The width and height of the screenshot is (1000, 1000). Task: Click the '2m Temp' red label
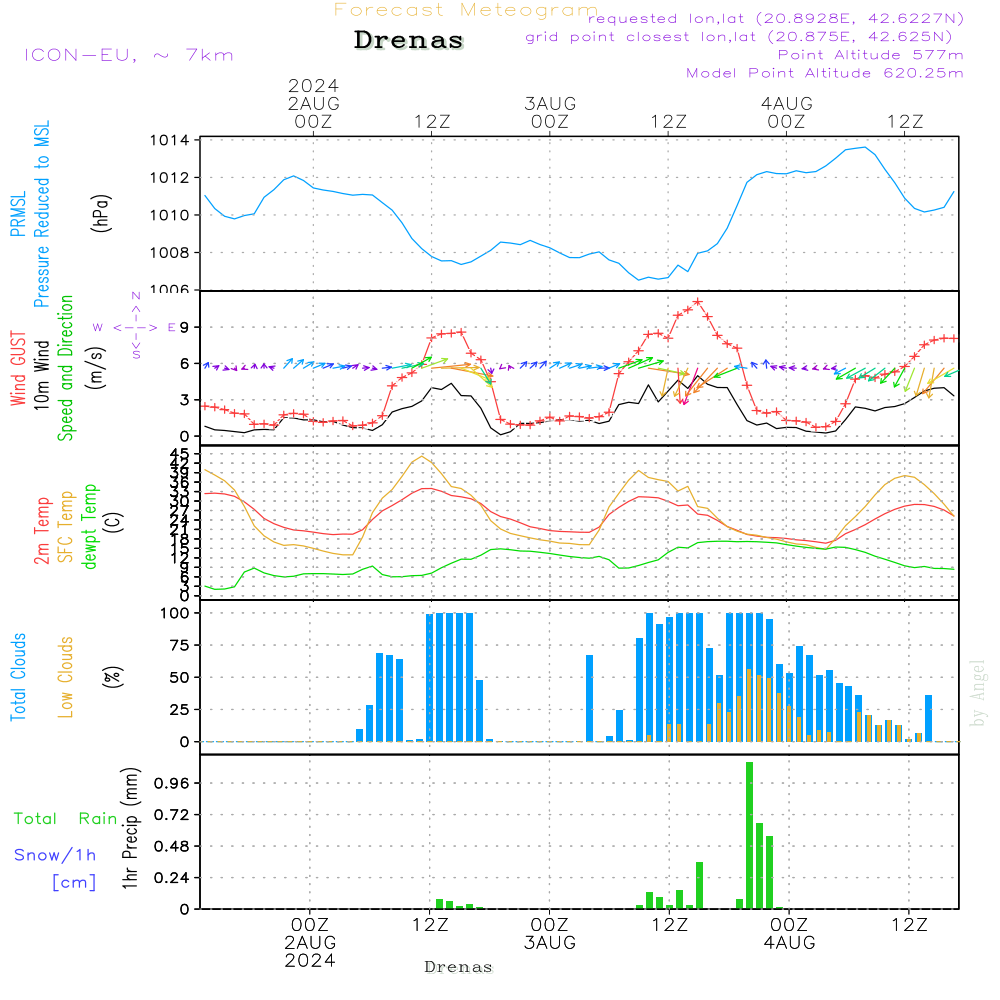[41, 531]
